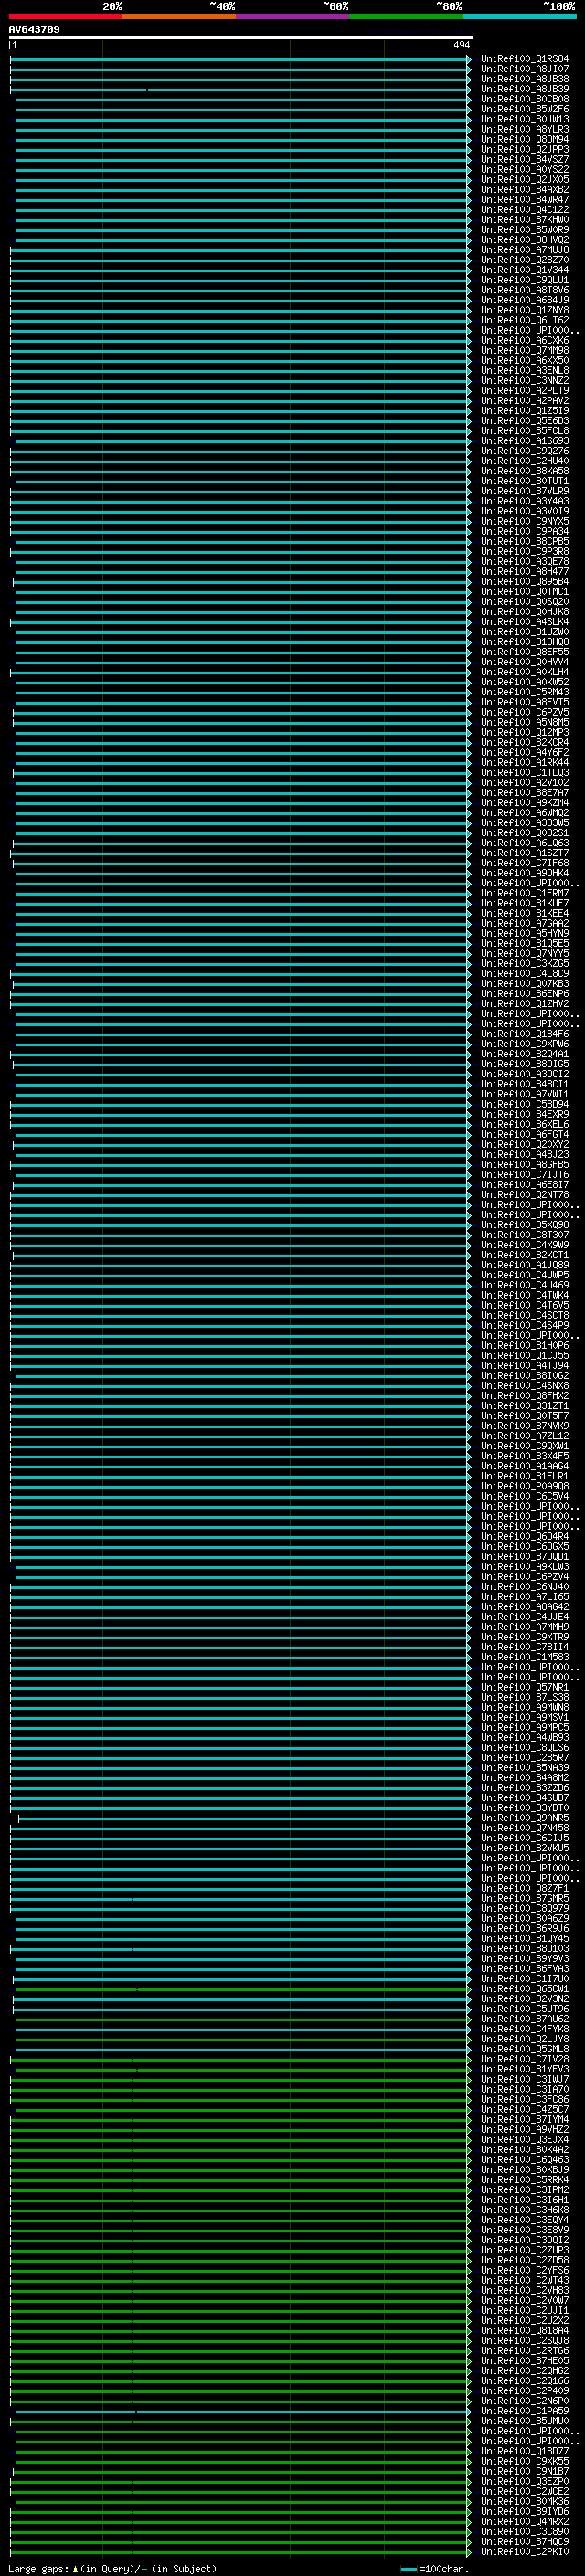Screen dimensions: 585x2576
Task: Open hit UniRef100_Q4C122
Action: pos(524,210)
